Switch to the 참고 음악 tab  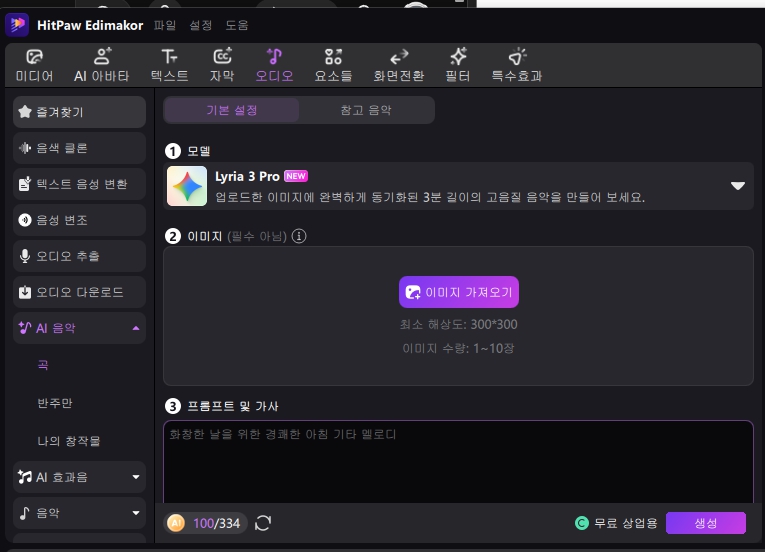[x=366, y=110]
